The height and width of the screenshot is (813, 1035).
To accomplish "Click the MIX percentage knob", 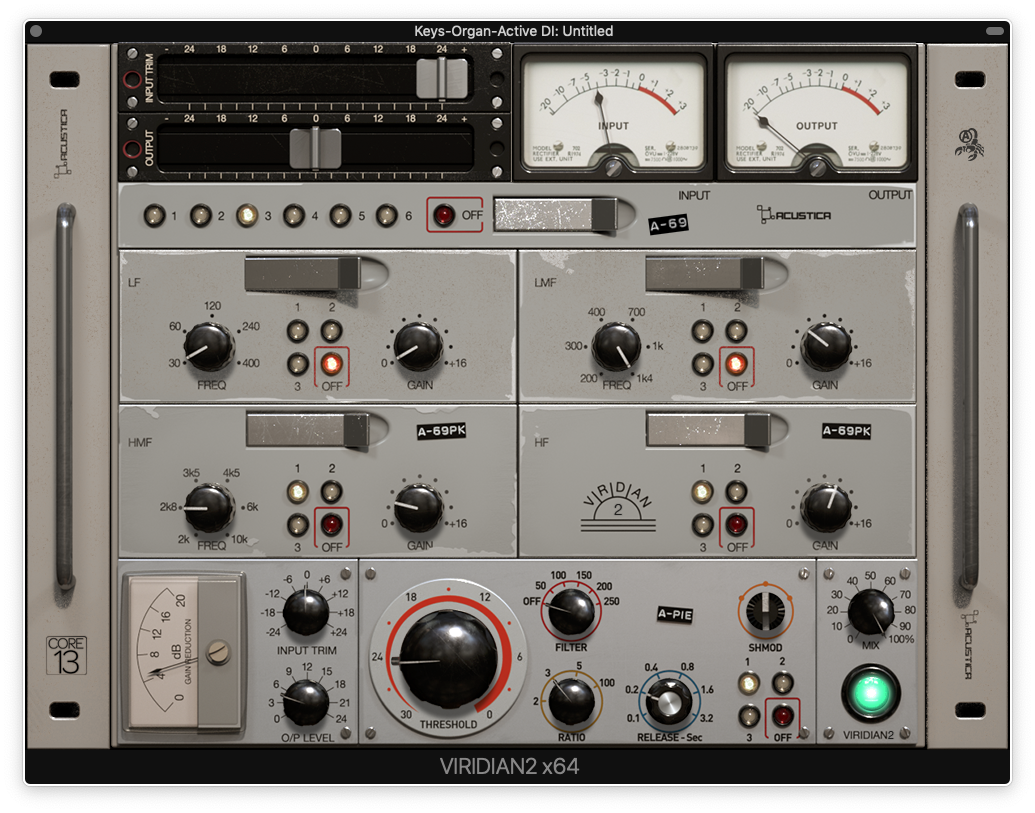I will [x=871, y=612].
